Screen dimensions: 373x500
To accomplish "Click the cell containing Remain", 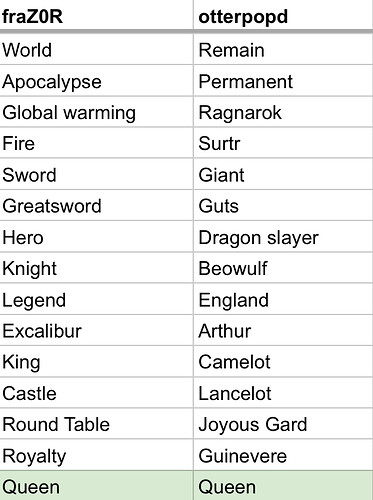I will [283, 49].
